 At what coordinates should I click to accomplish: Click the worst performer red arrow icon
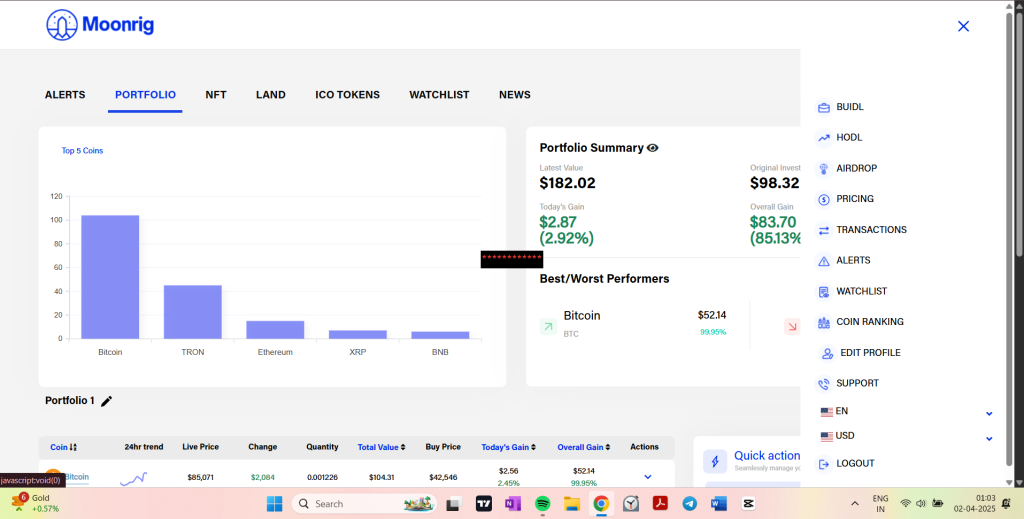tap(792, 326)
